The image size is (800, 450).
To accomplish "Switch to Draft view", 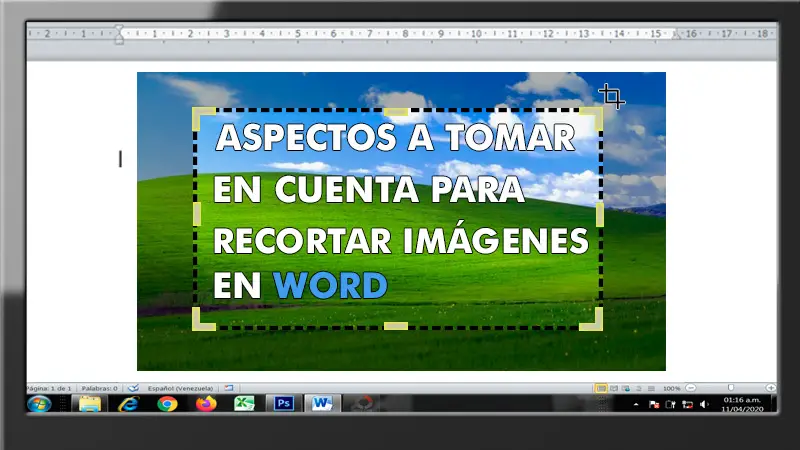I will (651, 388).
